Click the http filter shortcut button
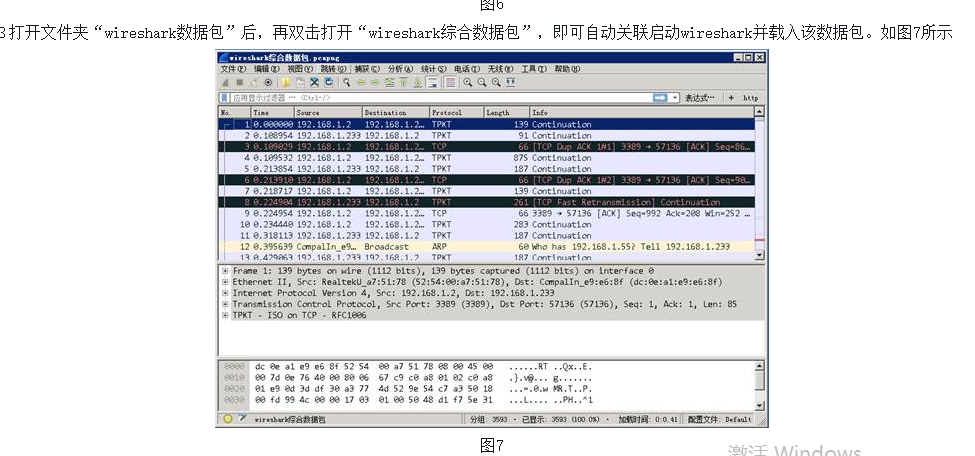This screenshot has height=456, width=975. tap(751, 98)
